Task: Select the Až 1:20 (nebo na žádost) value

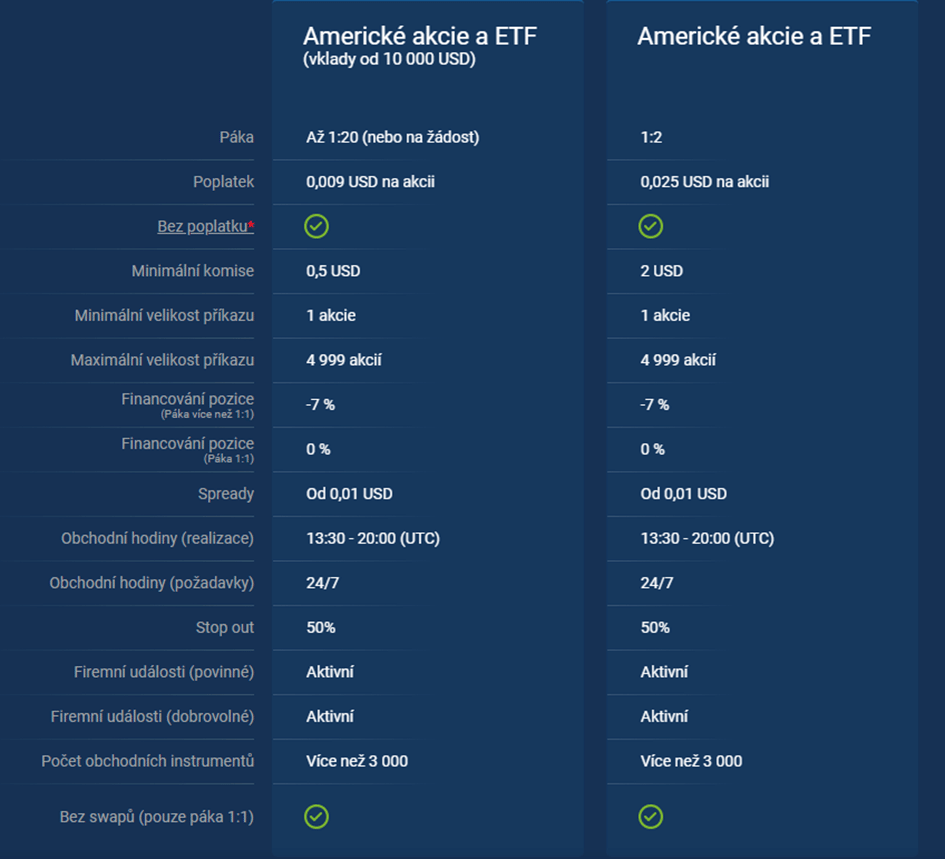Action: (392, 137)
